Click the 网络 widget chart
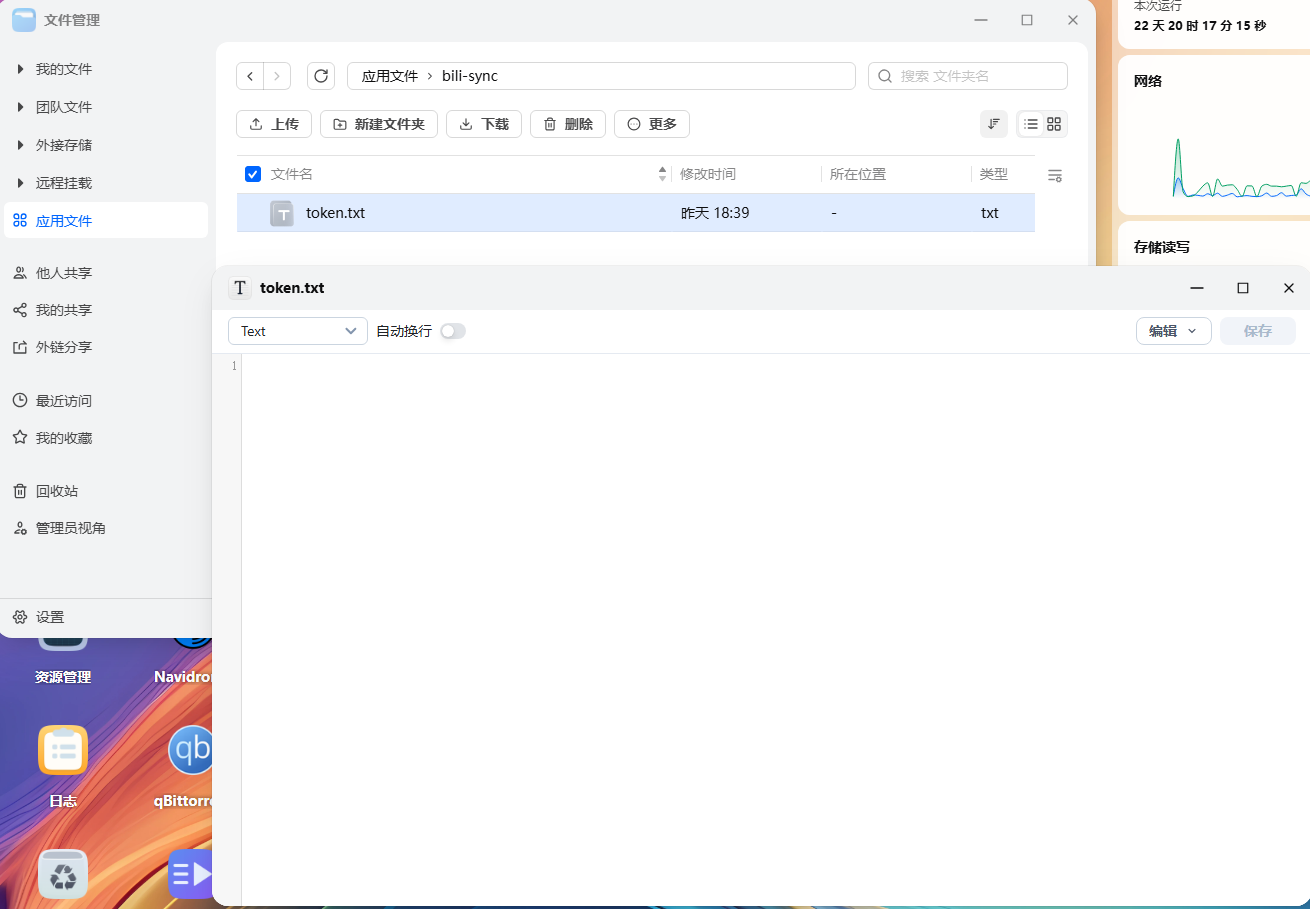Image resolution: width=1310 pixels, height=909 pixels. click(1240, 167)
